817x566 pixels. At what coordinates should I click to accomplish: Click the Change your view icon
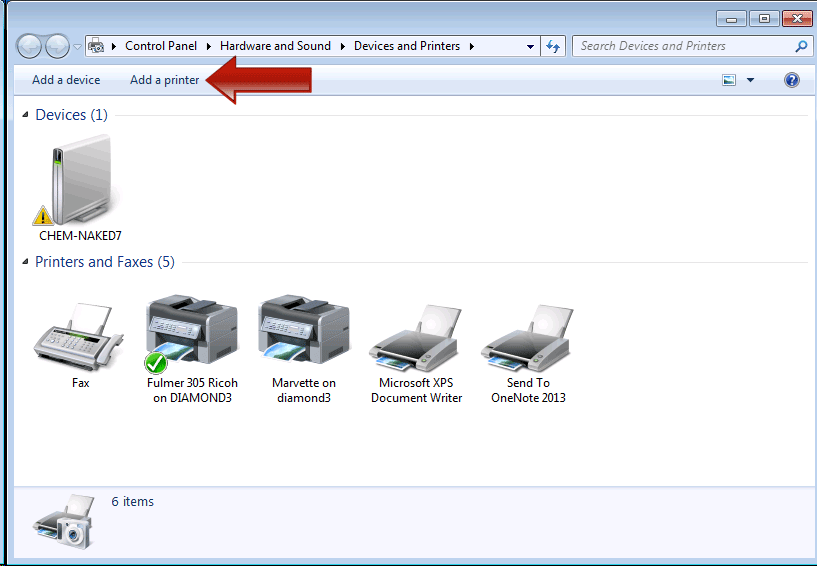pos(729,80)
